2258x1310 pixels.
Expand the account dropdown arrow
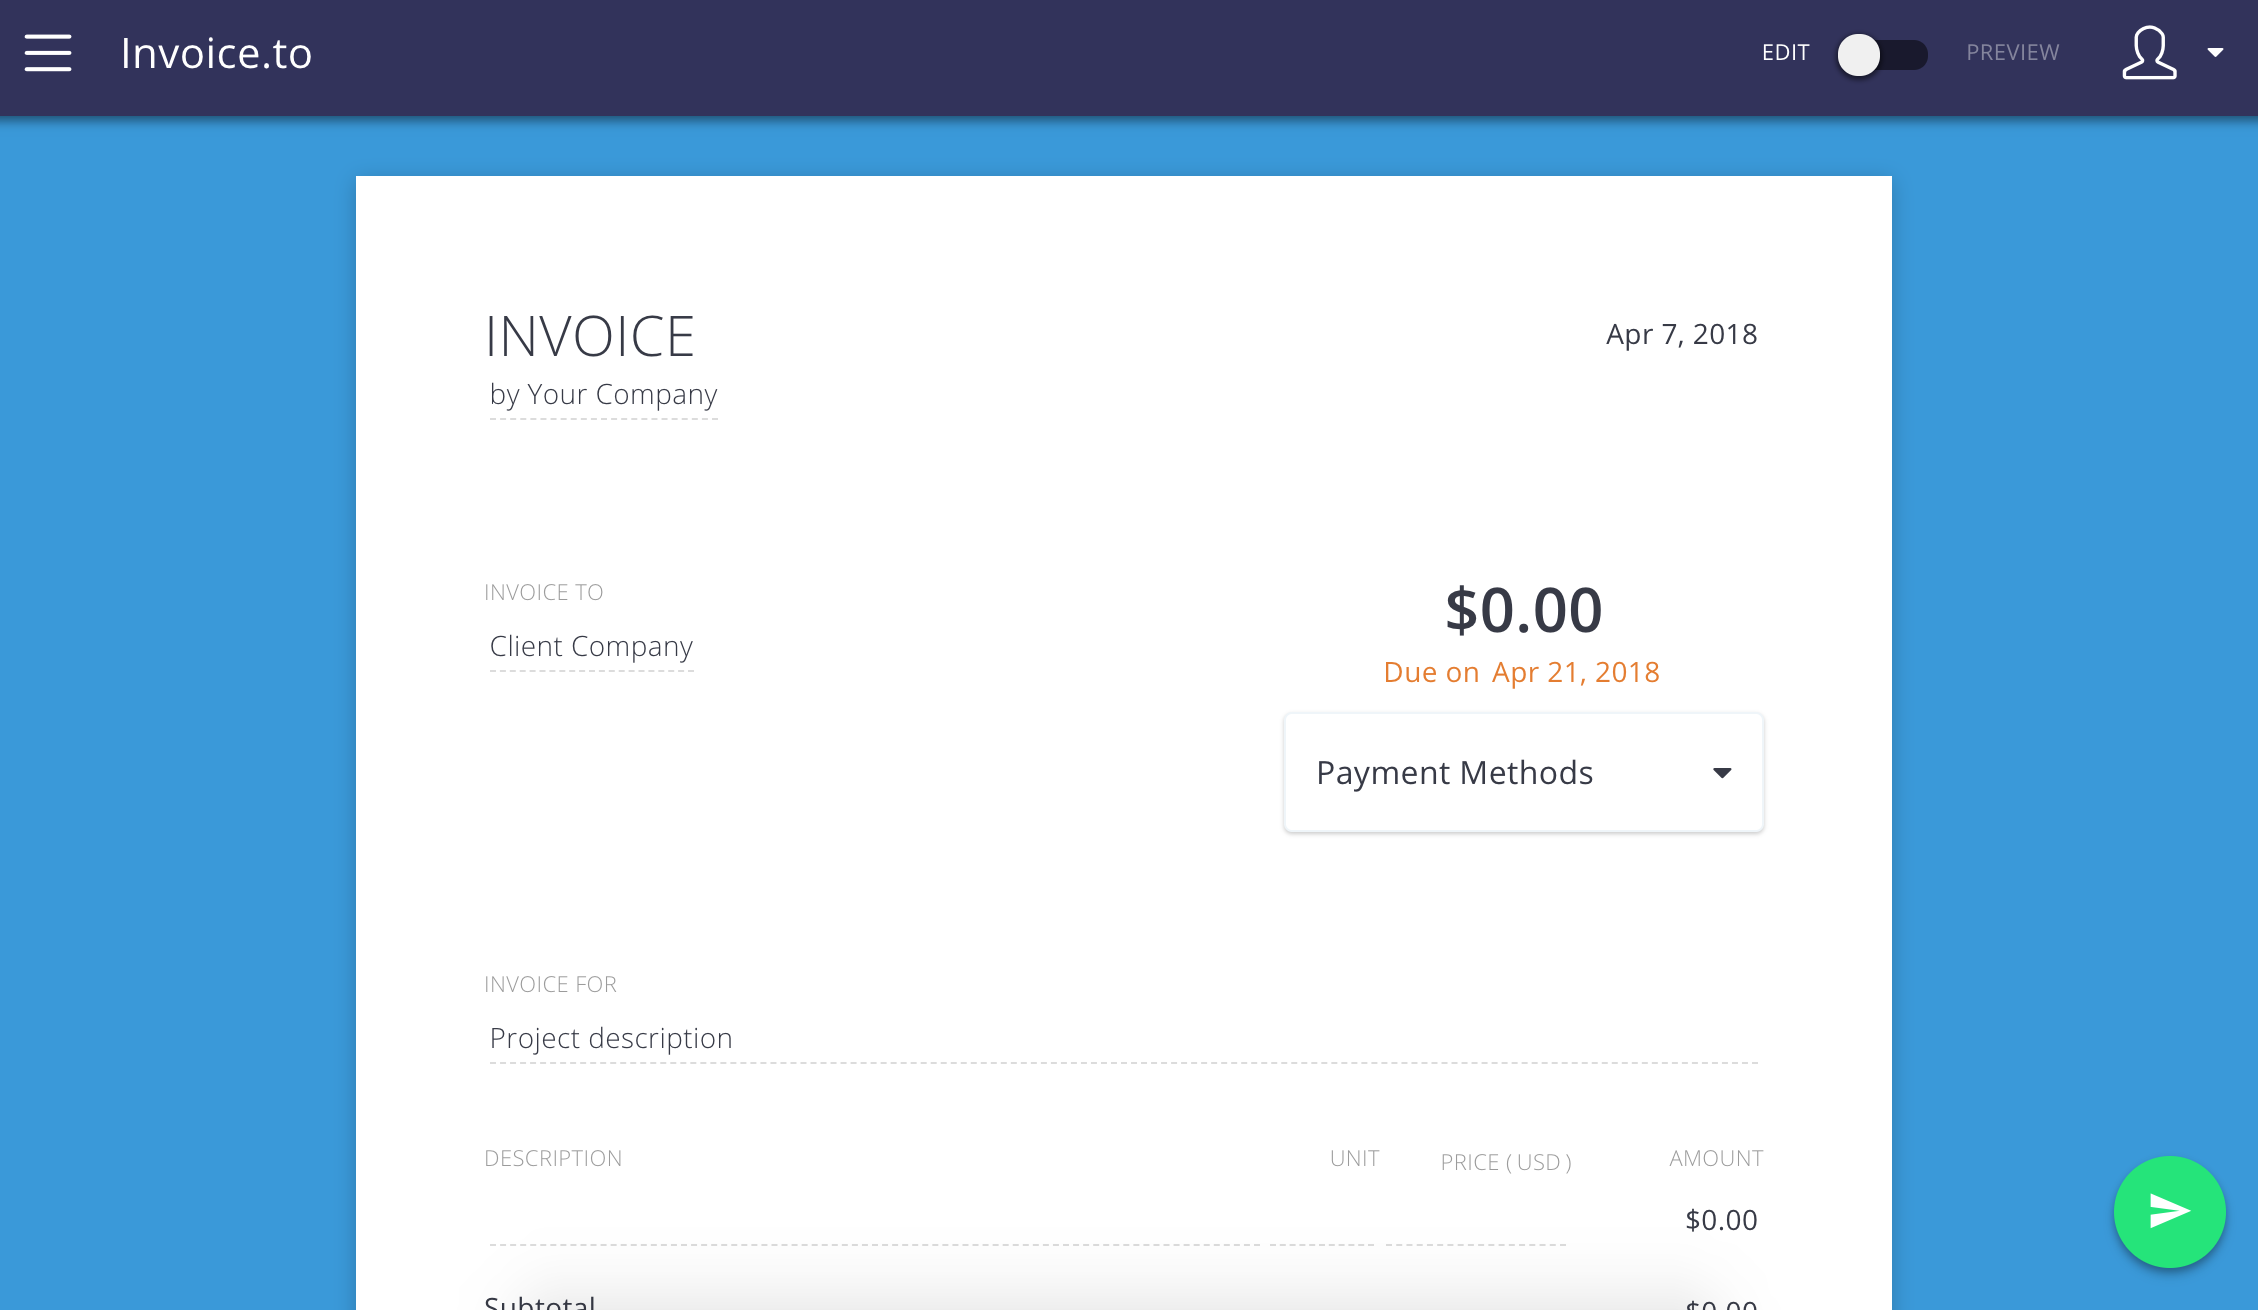(x=2215, y=53)
